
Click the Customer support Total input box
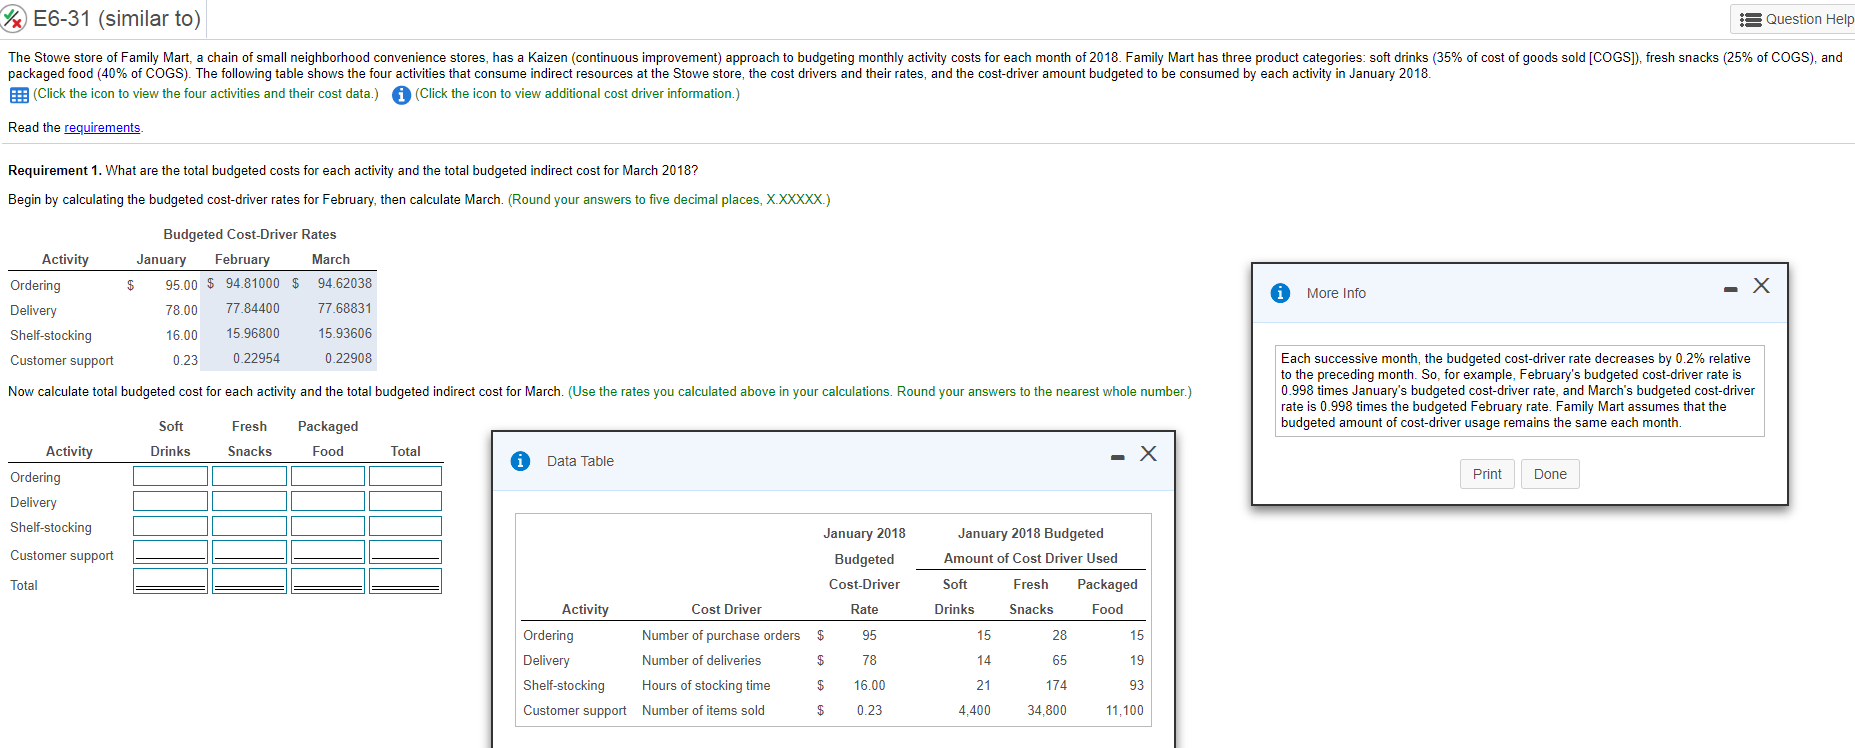[405, 552]
